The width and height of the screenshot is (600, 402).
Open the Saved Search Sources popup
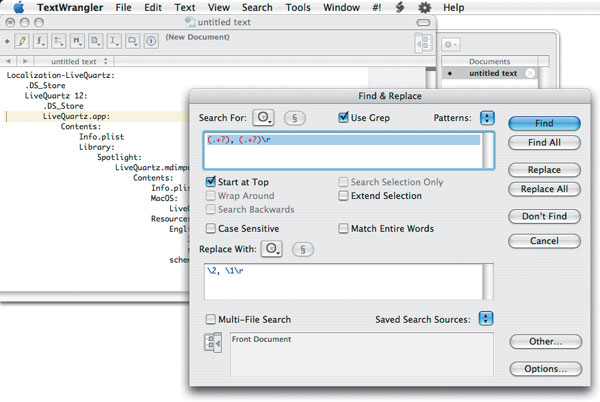[486, 319]
